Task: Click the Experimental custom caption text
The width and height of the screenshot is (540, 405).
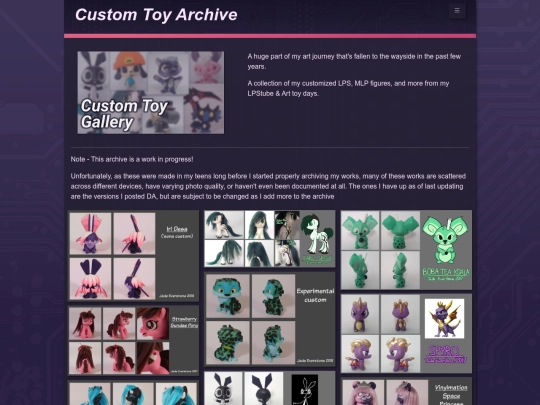Action: [315, 295]
